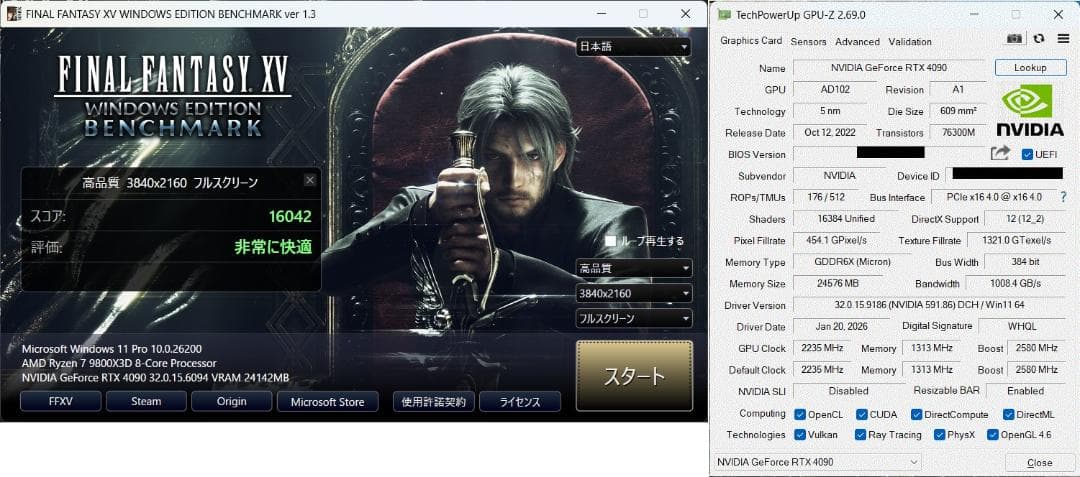This screenshot has height=477, width=1080.
Task: Click the Bus Interface question mark
Action: click(x=1063, y=197)
